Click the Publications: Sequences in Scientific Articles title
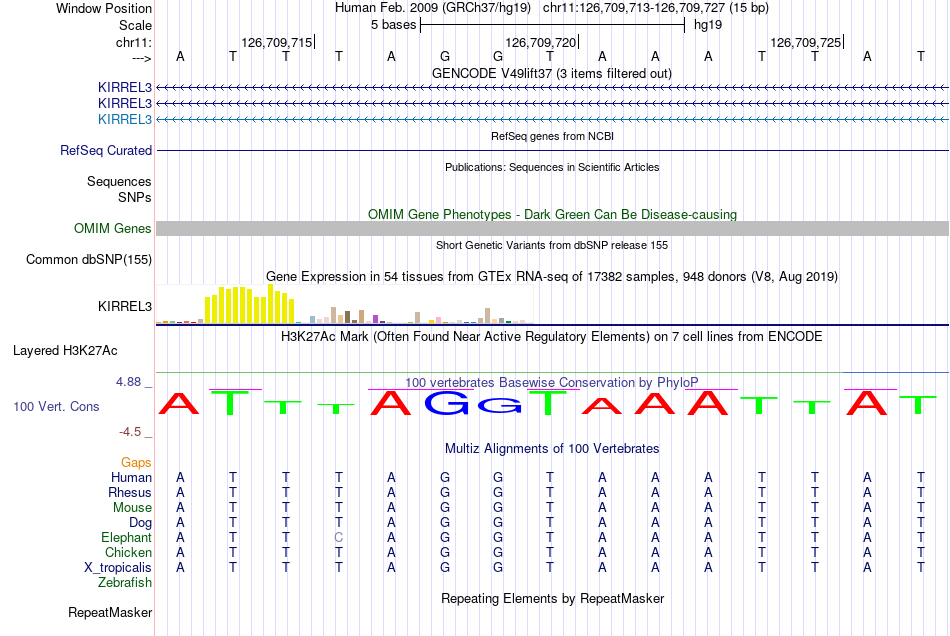This screenshot has width=950, height=636. click(552, 167)
